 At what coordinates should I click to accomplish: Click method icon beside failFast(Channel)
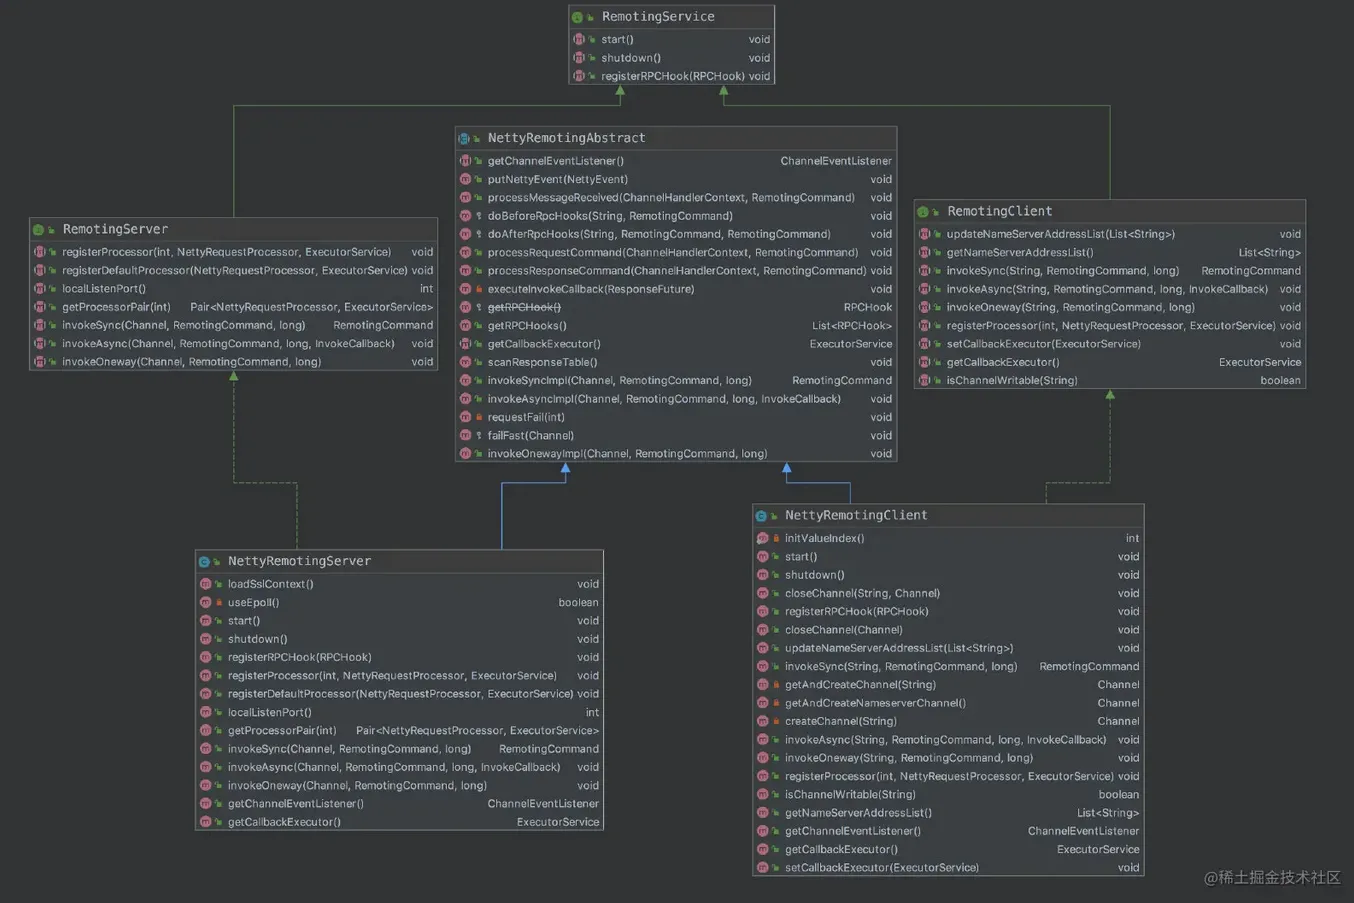click(x=465, y=435)
